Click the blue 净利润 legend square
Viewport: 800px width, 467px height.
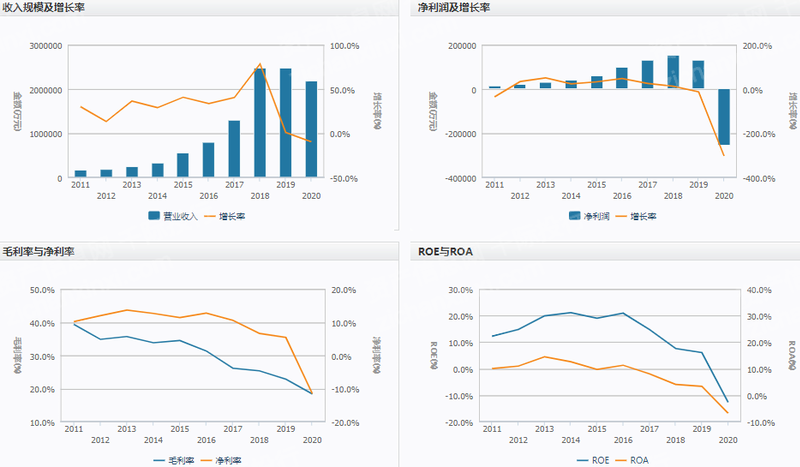[x=574, y=215]
